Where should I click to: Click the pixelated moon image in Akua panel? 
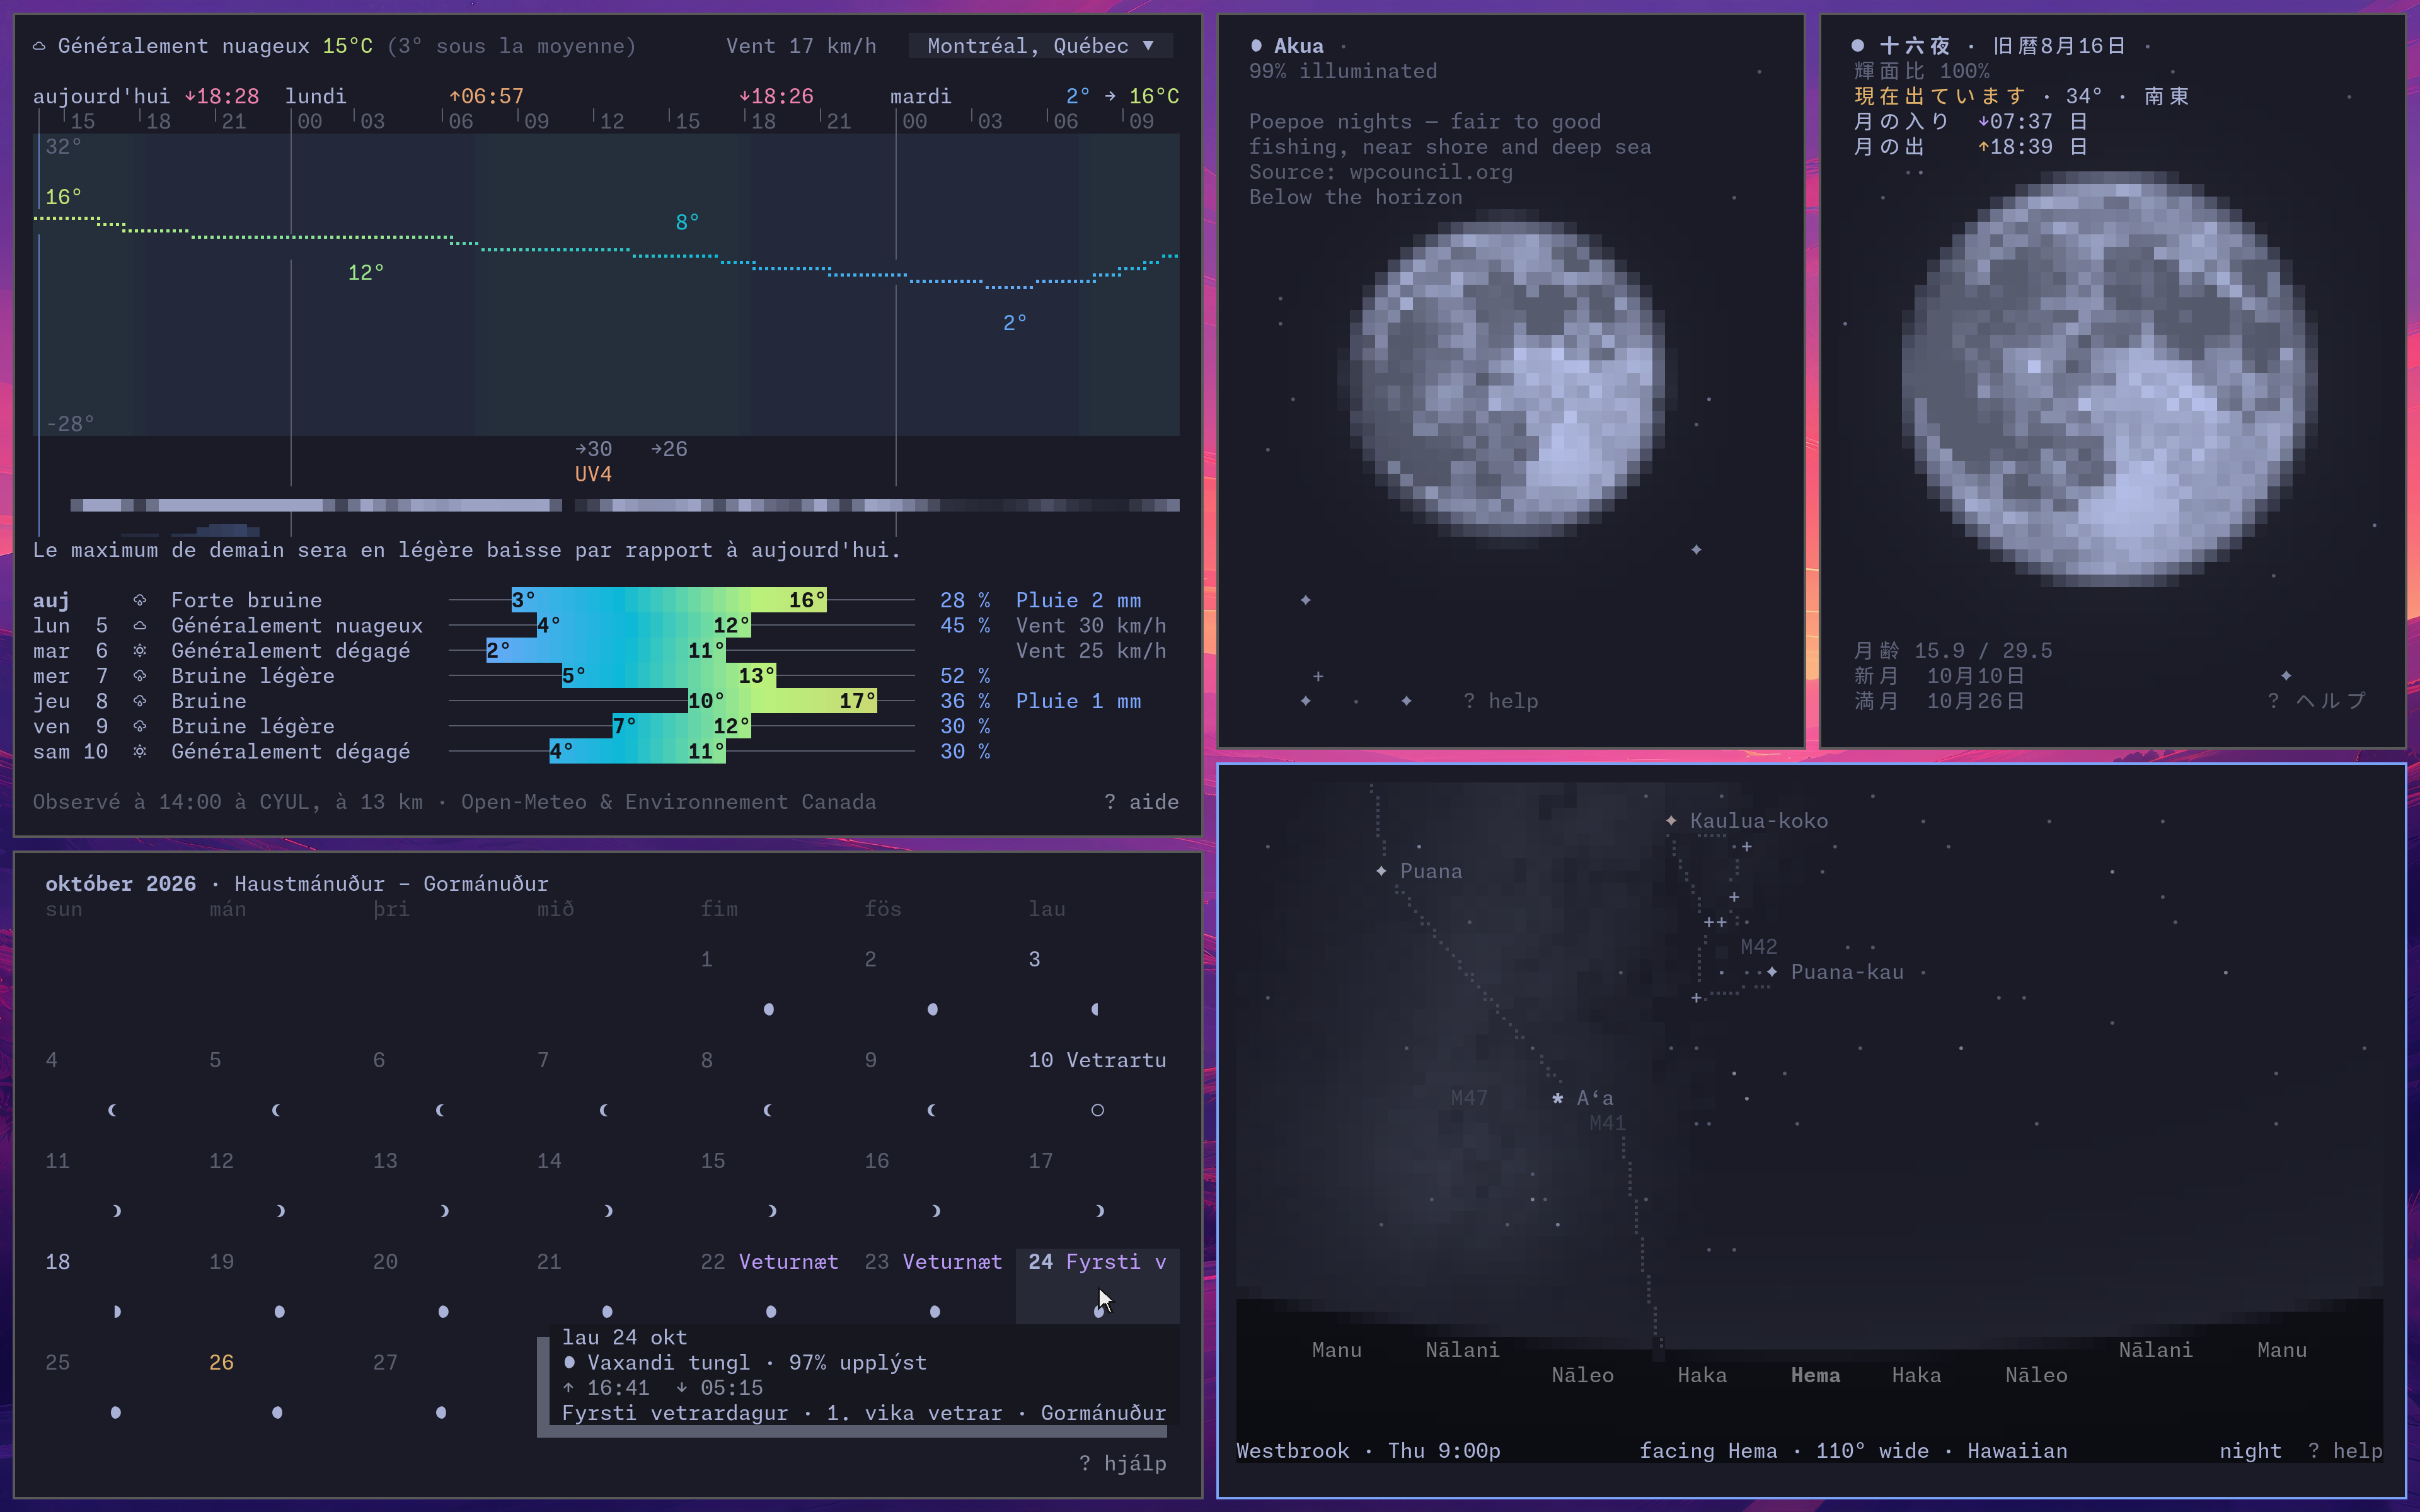1507,379
